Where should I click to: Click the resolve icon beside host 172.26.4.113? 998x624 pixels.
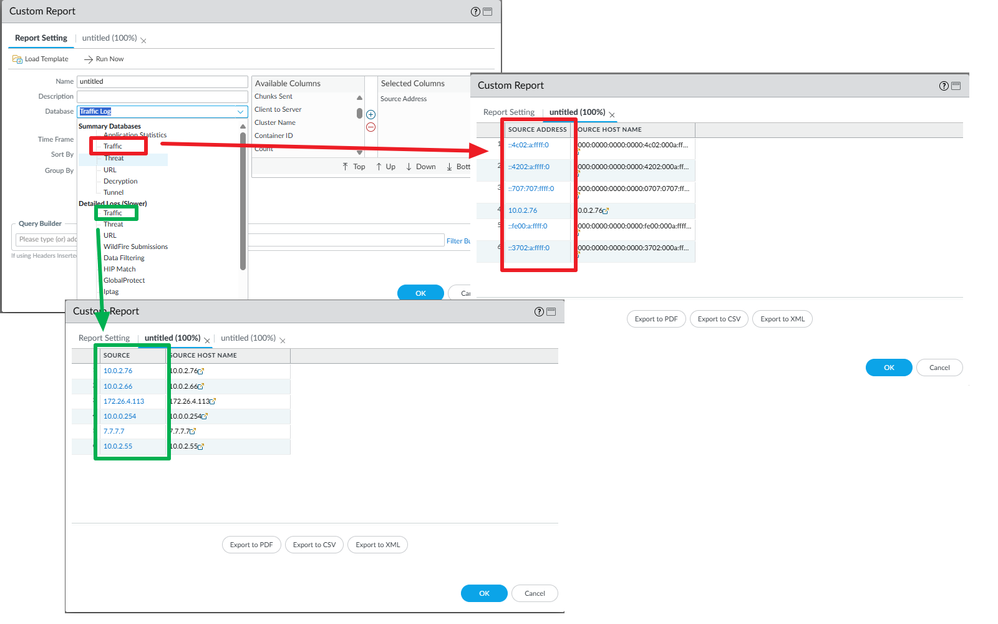point(214,402)
